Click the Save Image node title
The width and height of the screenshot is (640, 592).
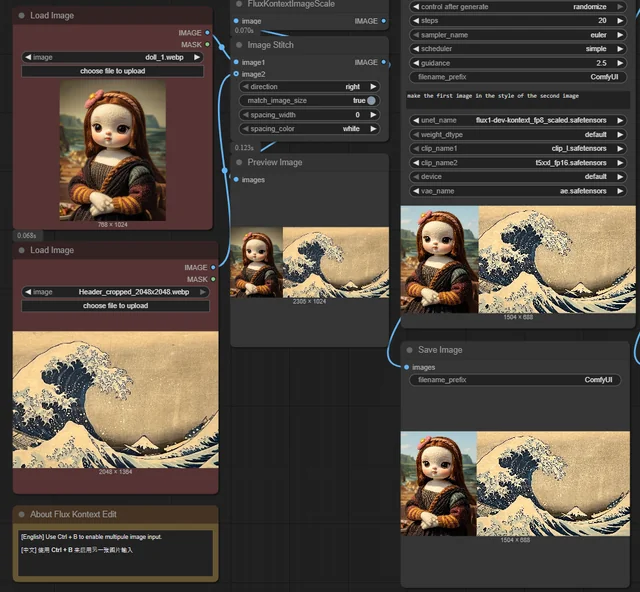(x=440, y=350)
